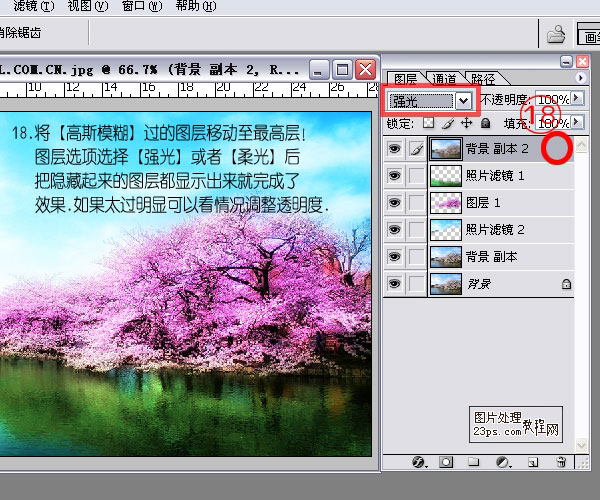This screenshot has height=500, width=600.
Task: Select the 背景 副本 layer thumbnail
Action: (446, 257)
